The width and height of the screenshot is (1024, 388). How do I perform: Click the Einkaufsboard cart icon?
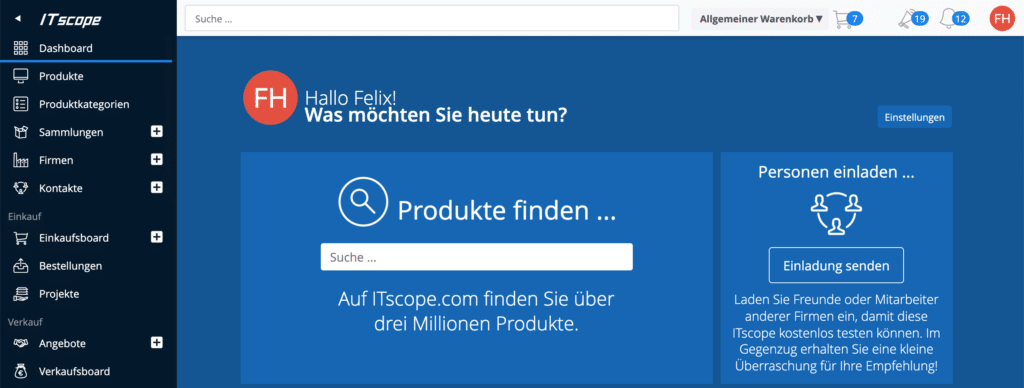click(x=20, y=238)
